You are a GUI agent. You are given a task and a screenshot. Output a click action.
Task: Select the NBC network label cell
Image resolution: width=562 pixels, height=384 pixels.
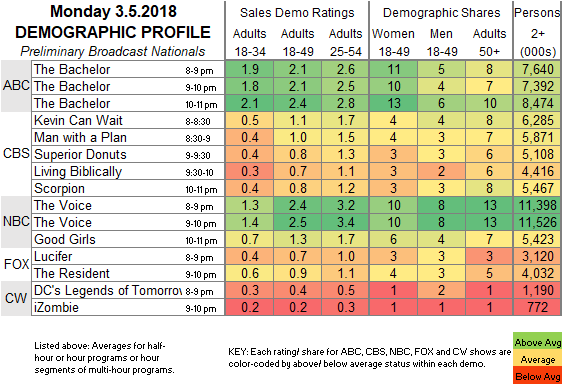[16, 222]
